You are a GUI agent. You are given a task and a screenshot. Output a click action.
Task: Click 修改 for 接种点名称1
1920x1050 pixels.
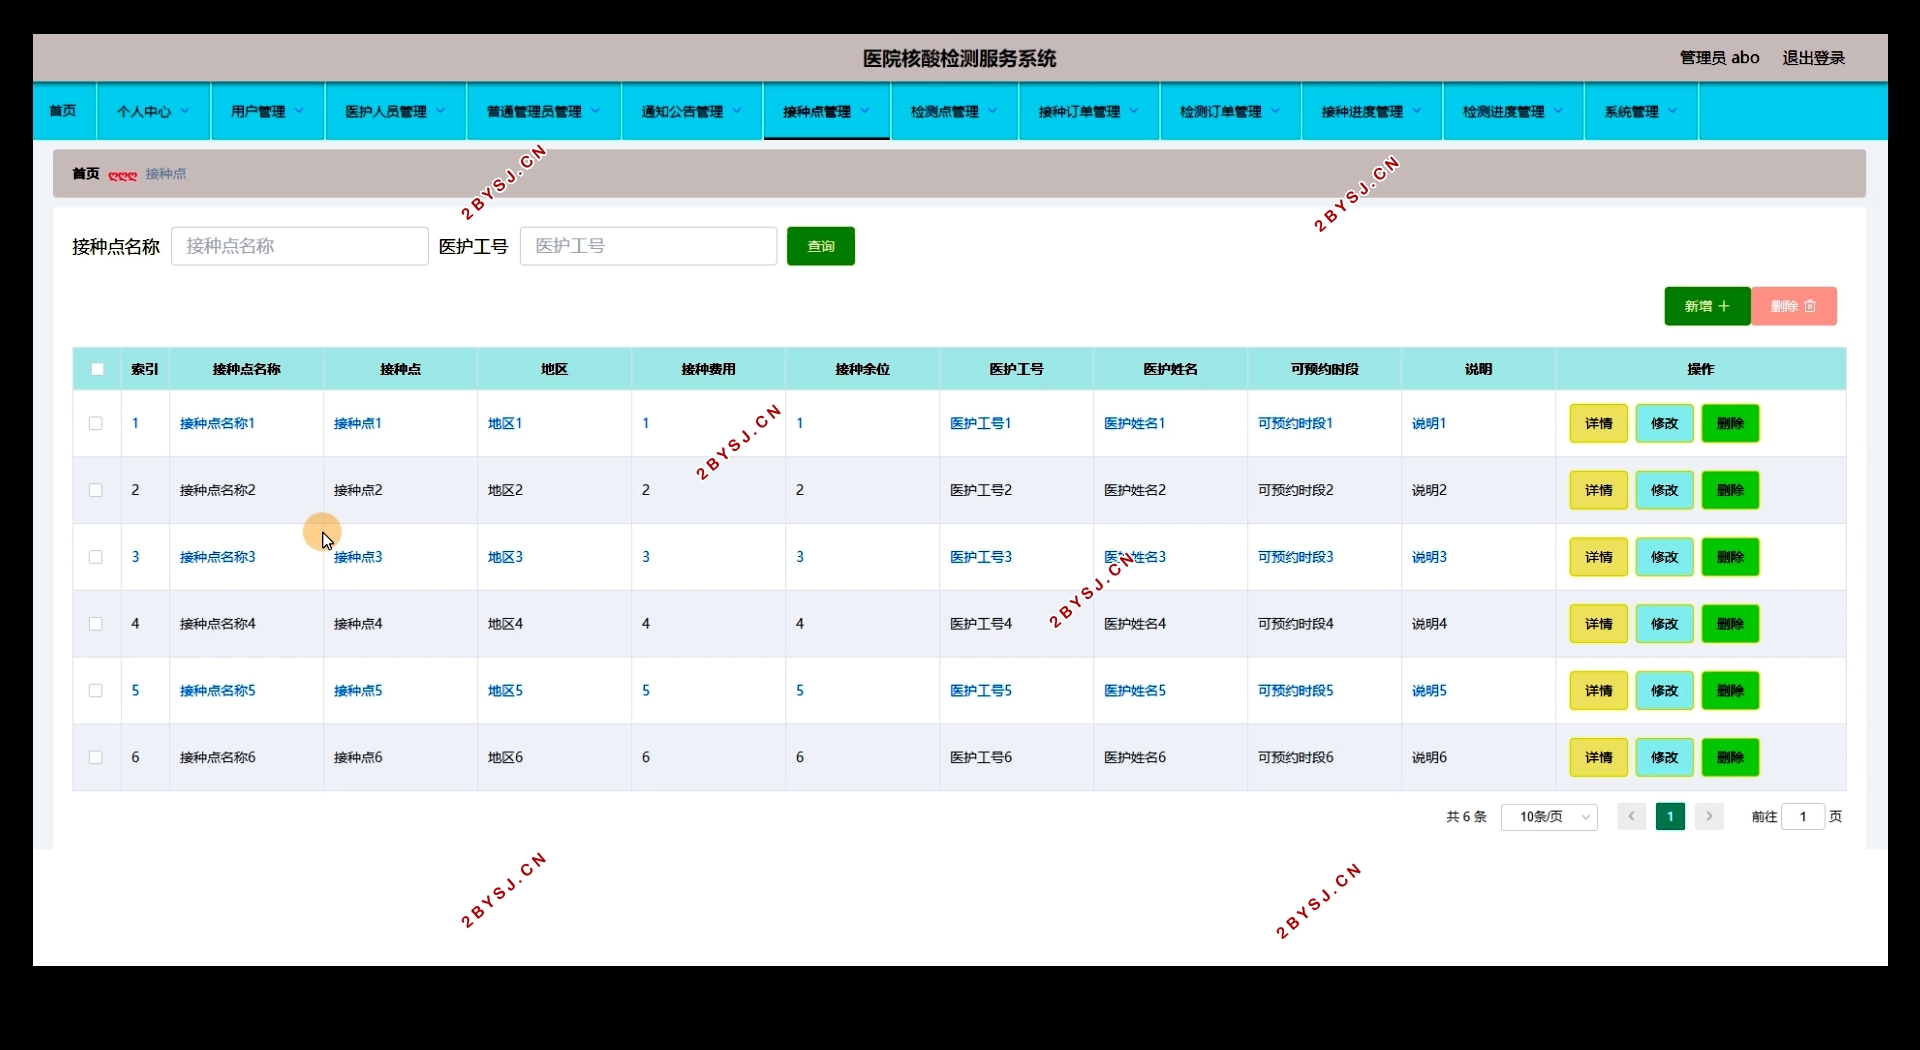[x=1664, y=423]
